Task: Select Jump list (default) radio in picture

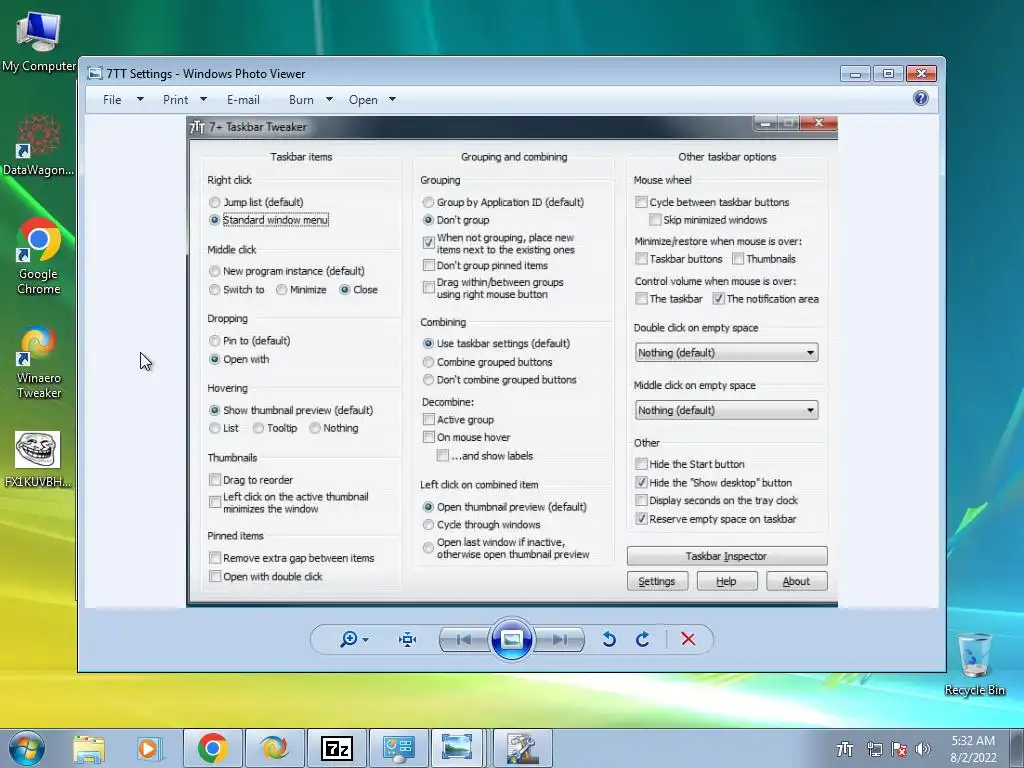Action: (214, 202)
